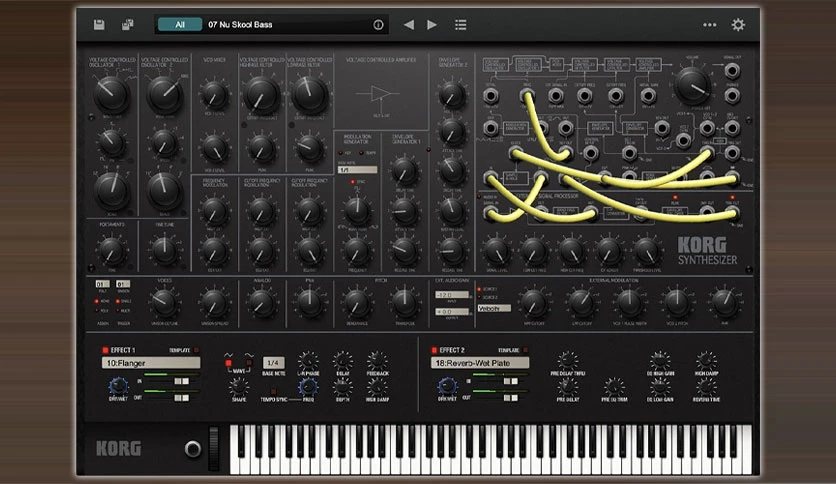Click the Modulation Generator frequency knob
The width and height of the screenshot is (836, 484).
[x=357, y=251]
